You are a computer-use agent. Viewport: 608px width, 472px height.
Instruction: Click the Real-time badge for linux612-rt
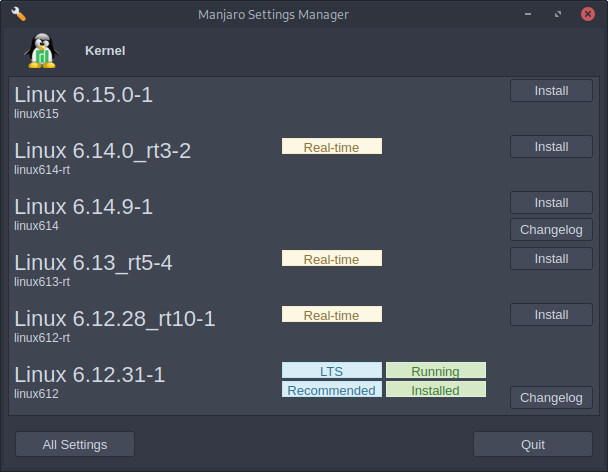click(x=332, y=314)
